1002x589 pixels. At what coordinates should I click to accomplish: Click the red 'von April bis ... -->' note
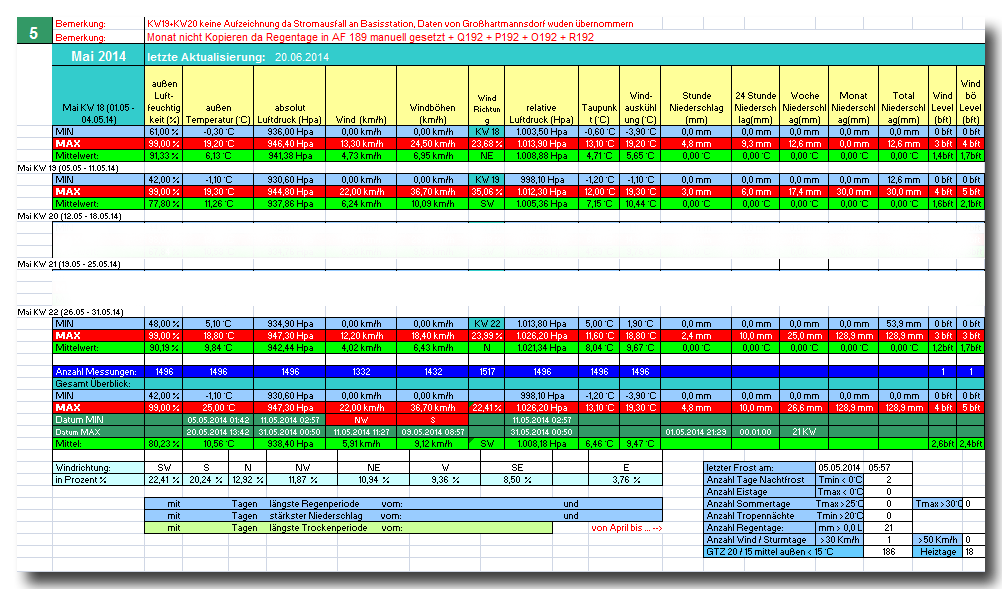(x=627, y=528)
